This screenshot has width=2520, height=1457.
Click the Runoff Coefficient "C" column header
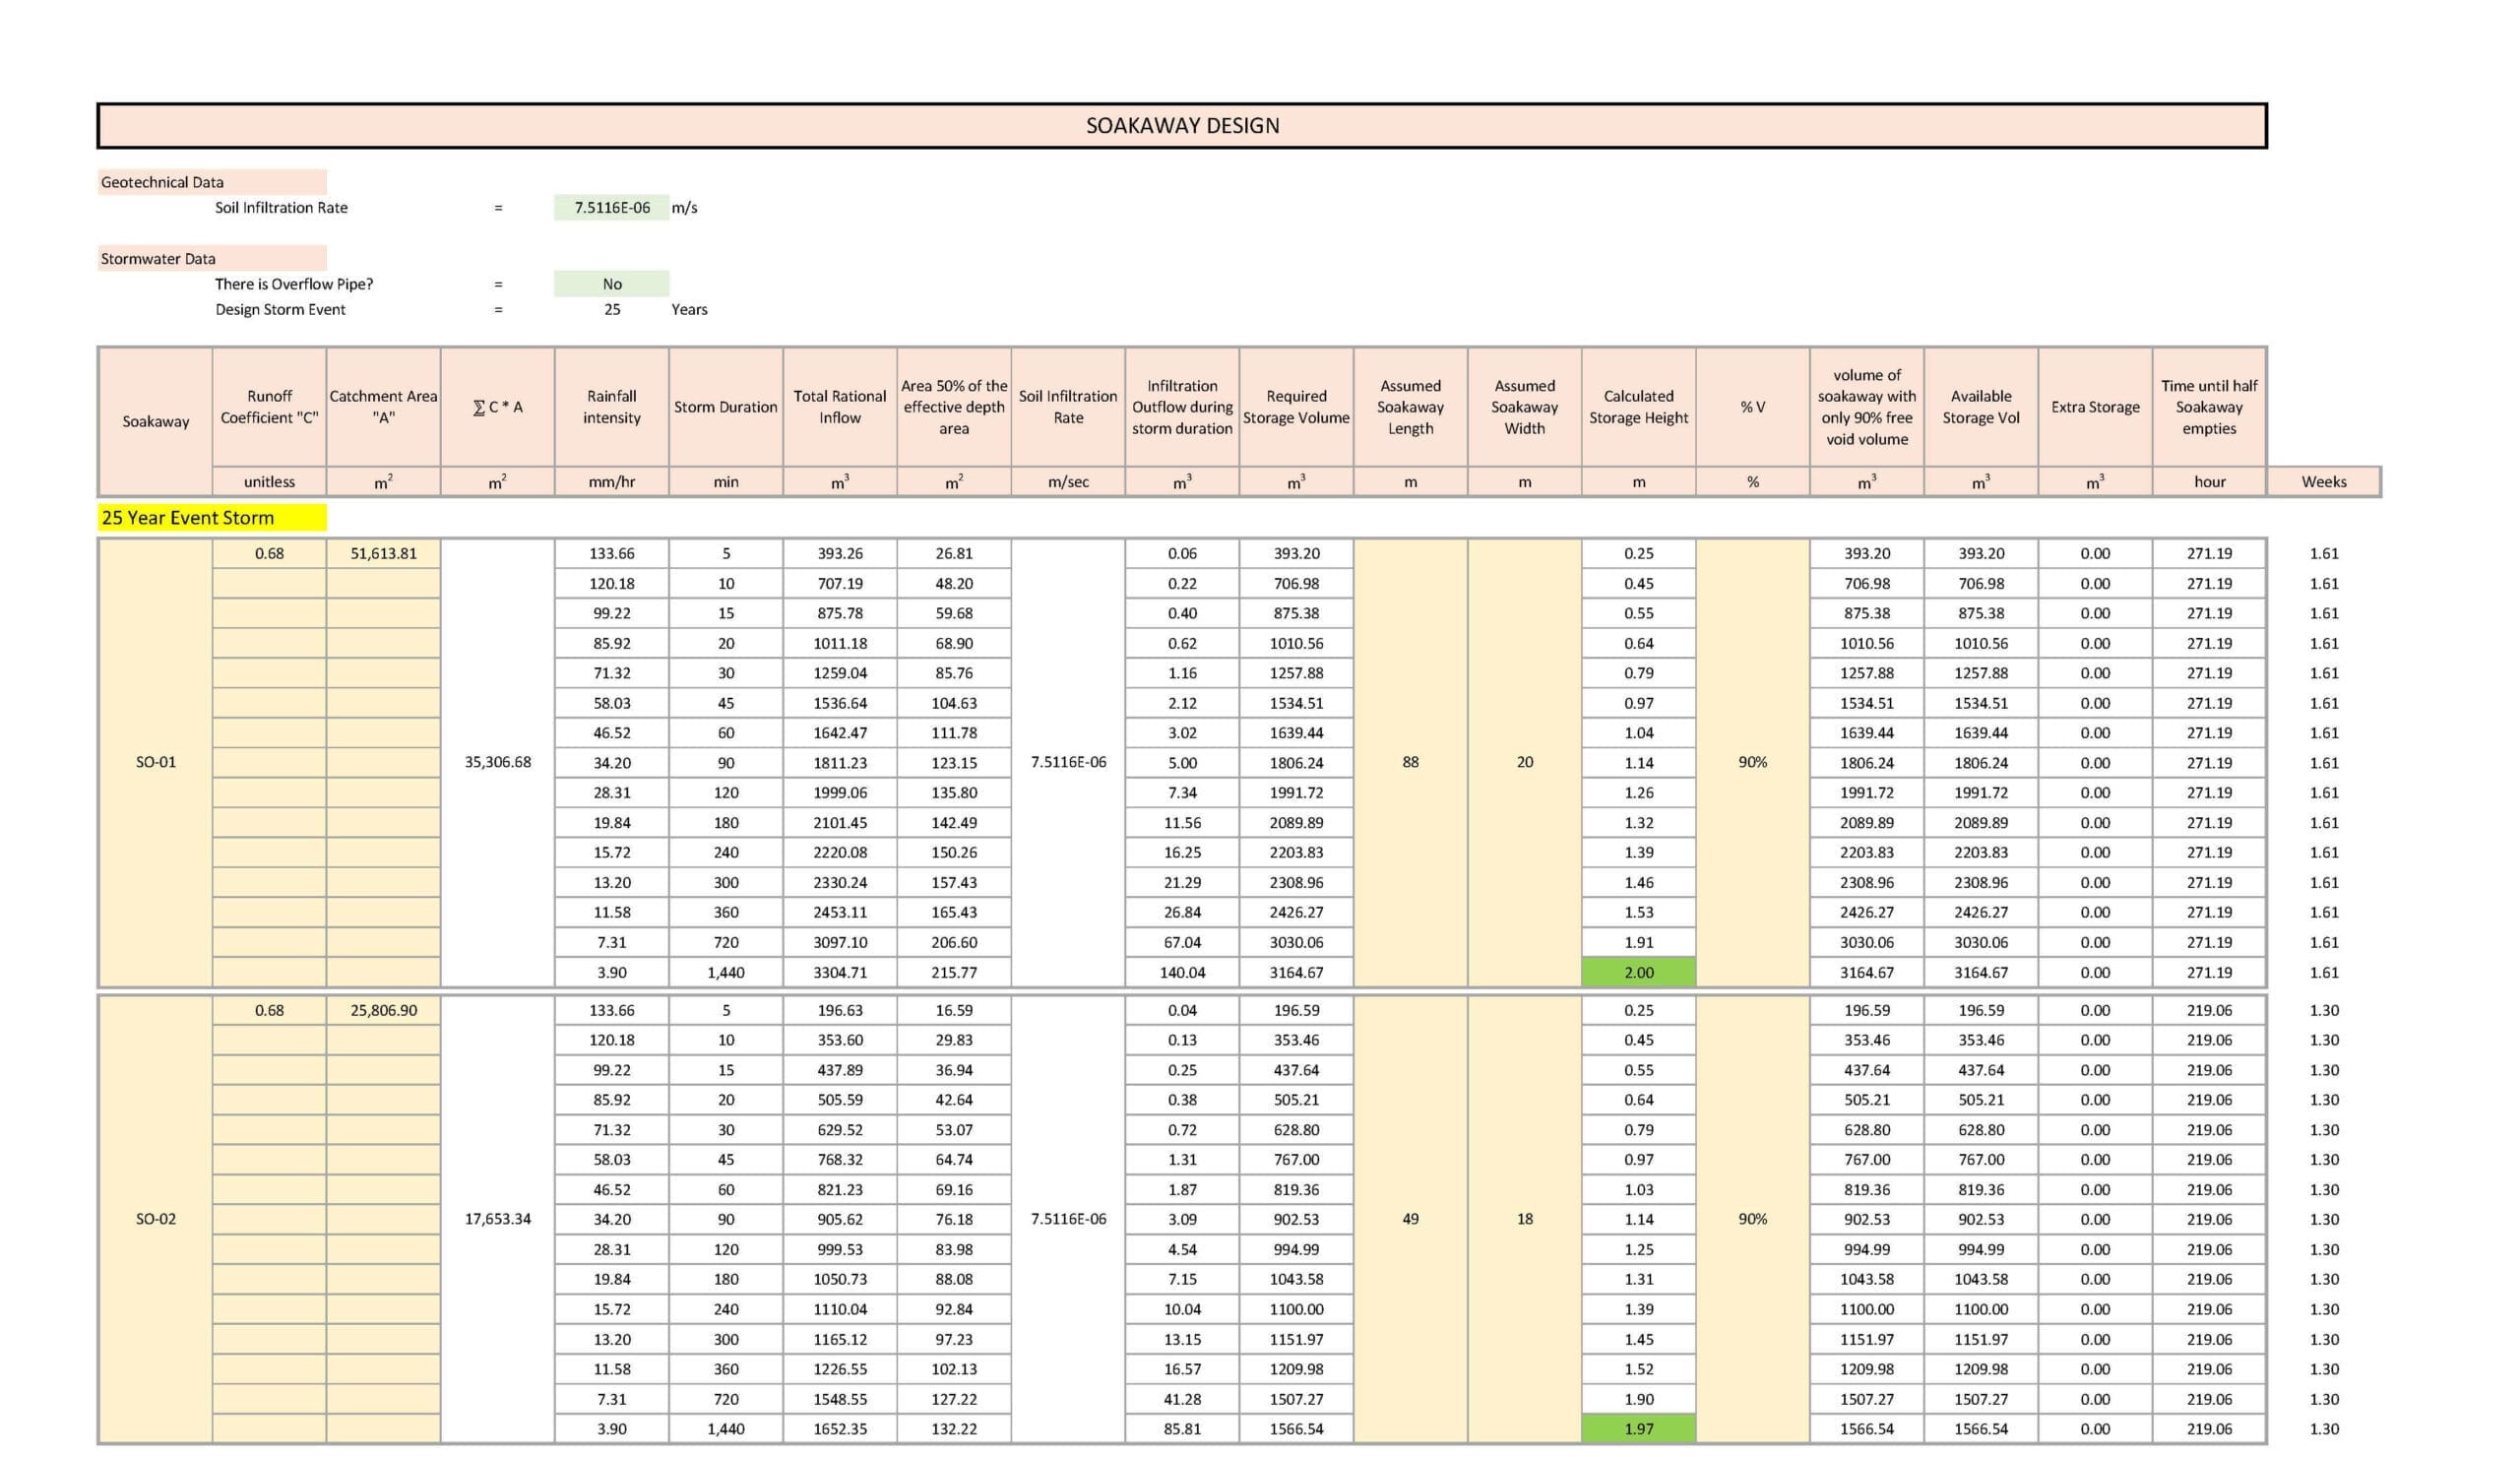(269, 407)
